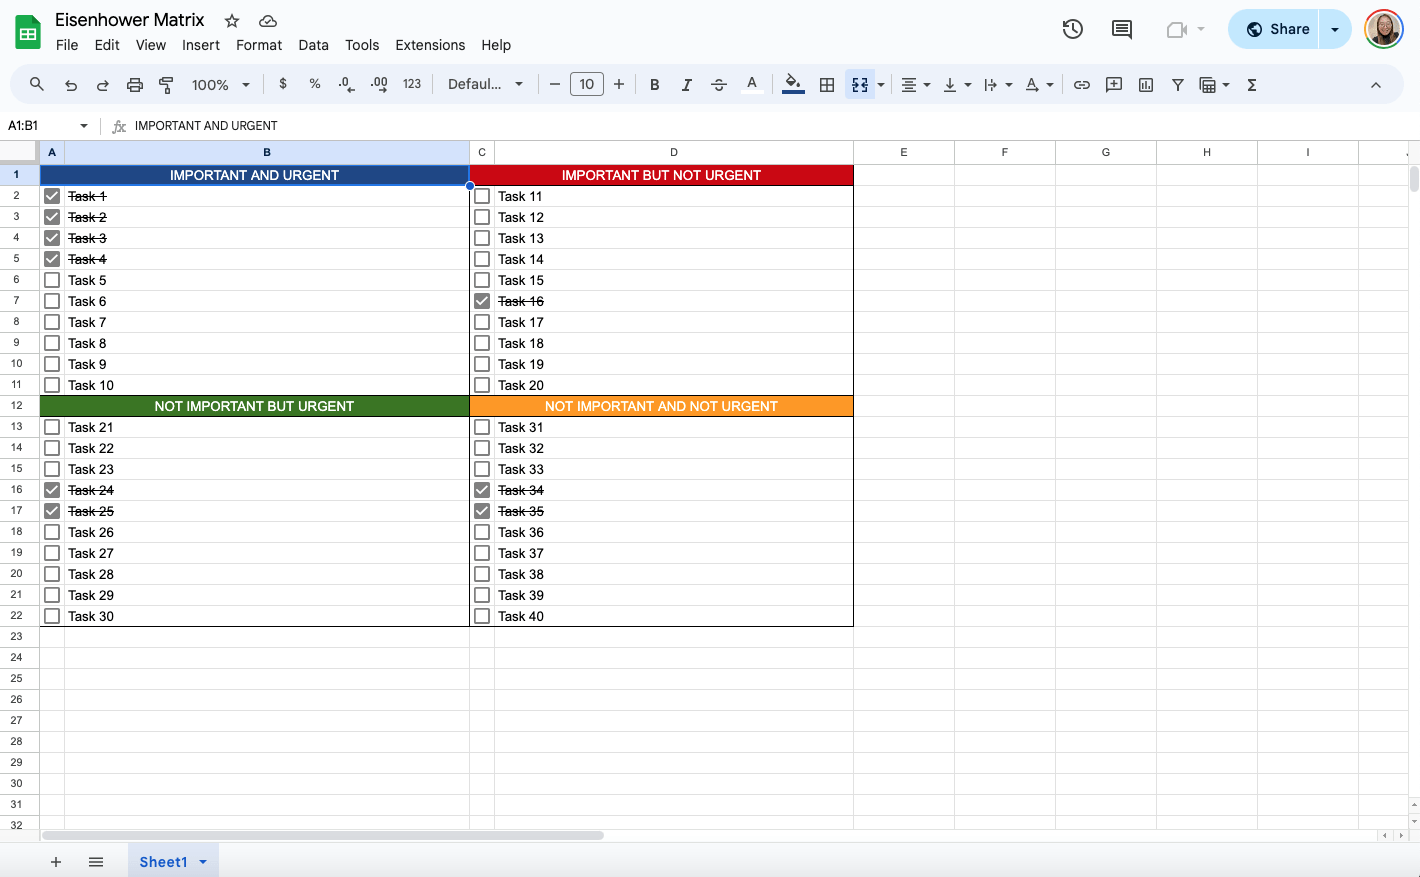Open the font family dropdown

pyautogui.click(x=486, y=85)
